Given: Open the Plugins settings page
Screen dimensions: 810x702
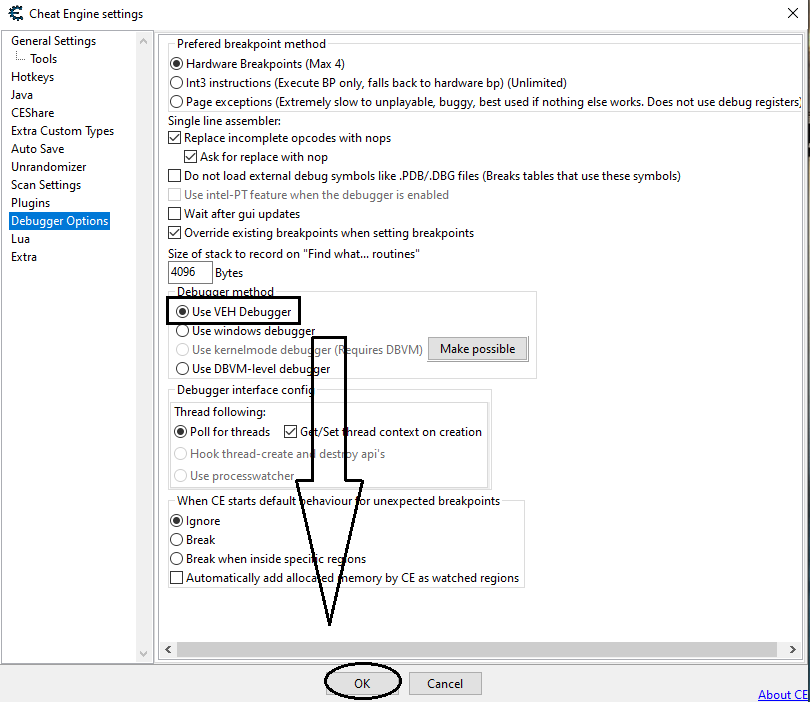Looking at the screenshot, I should point(30,203).
